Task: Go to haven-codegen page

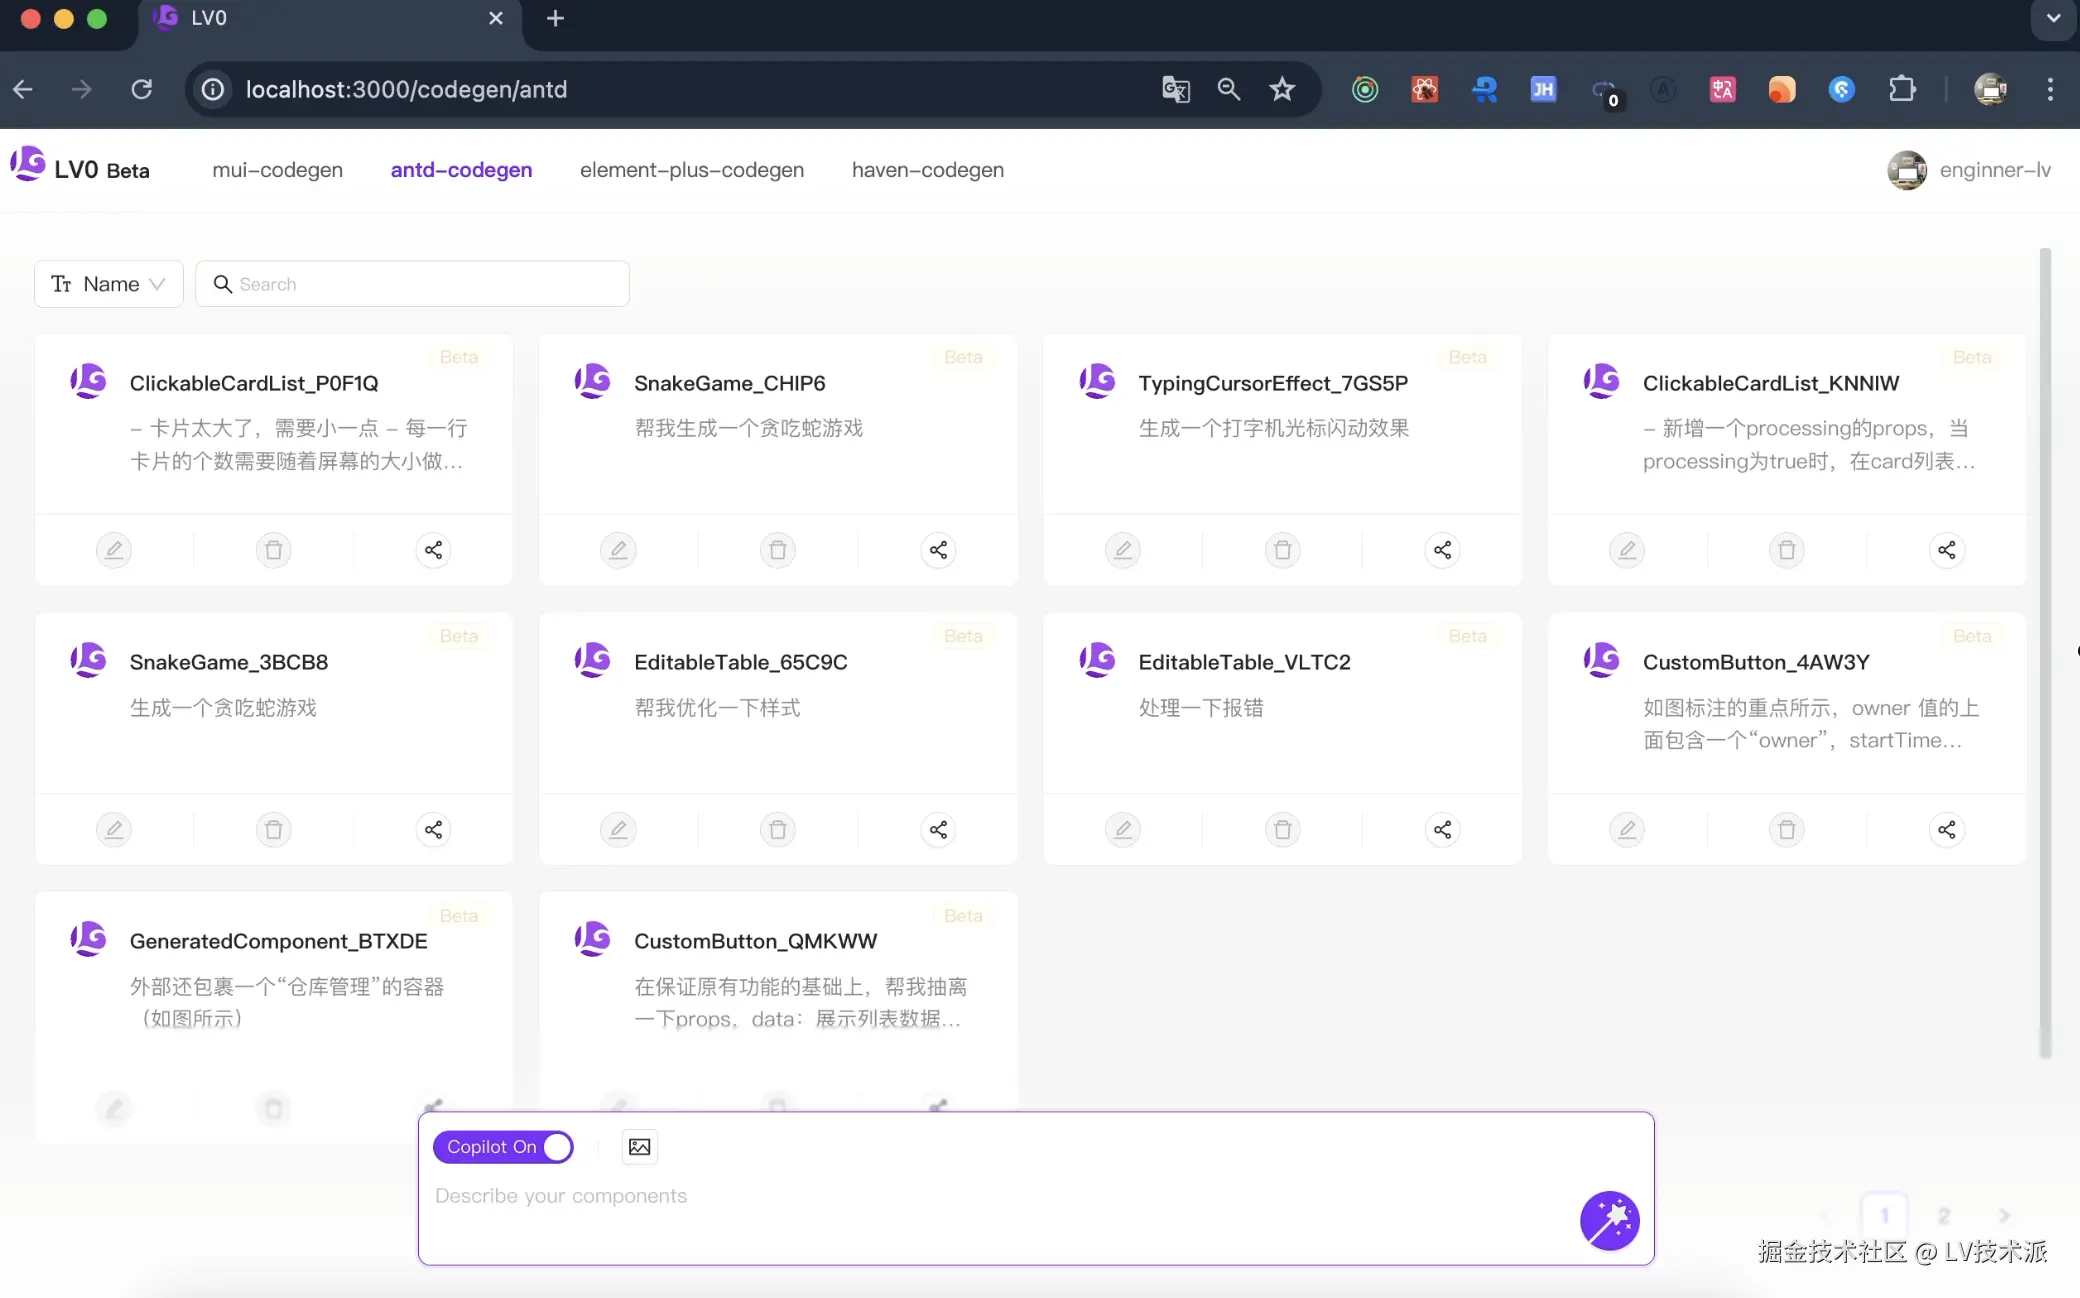Action: [927, 170]
